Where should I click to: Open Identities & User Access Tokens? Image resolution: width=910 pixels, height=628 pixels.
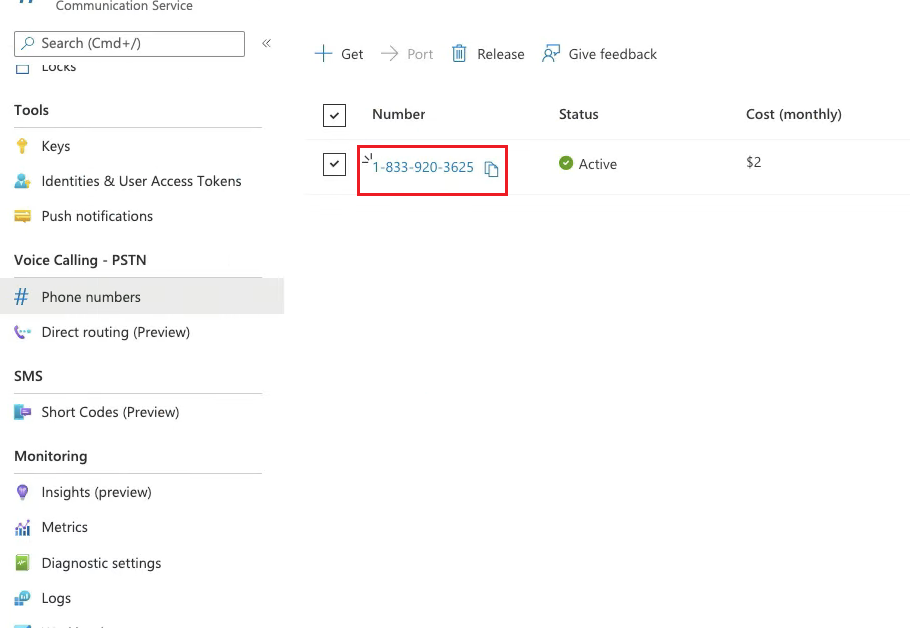[141, 181]
